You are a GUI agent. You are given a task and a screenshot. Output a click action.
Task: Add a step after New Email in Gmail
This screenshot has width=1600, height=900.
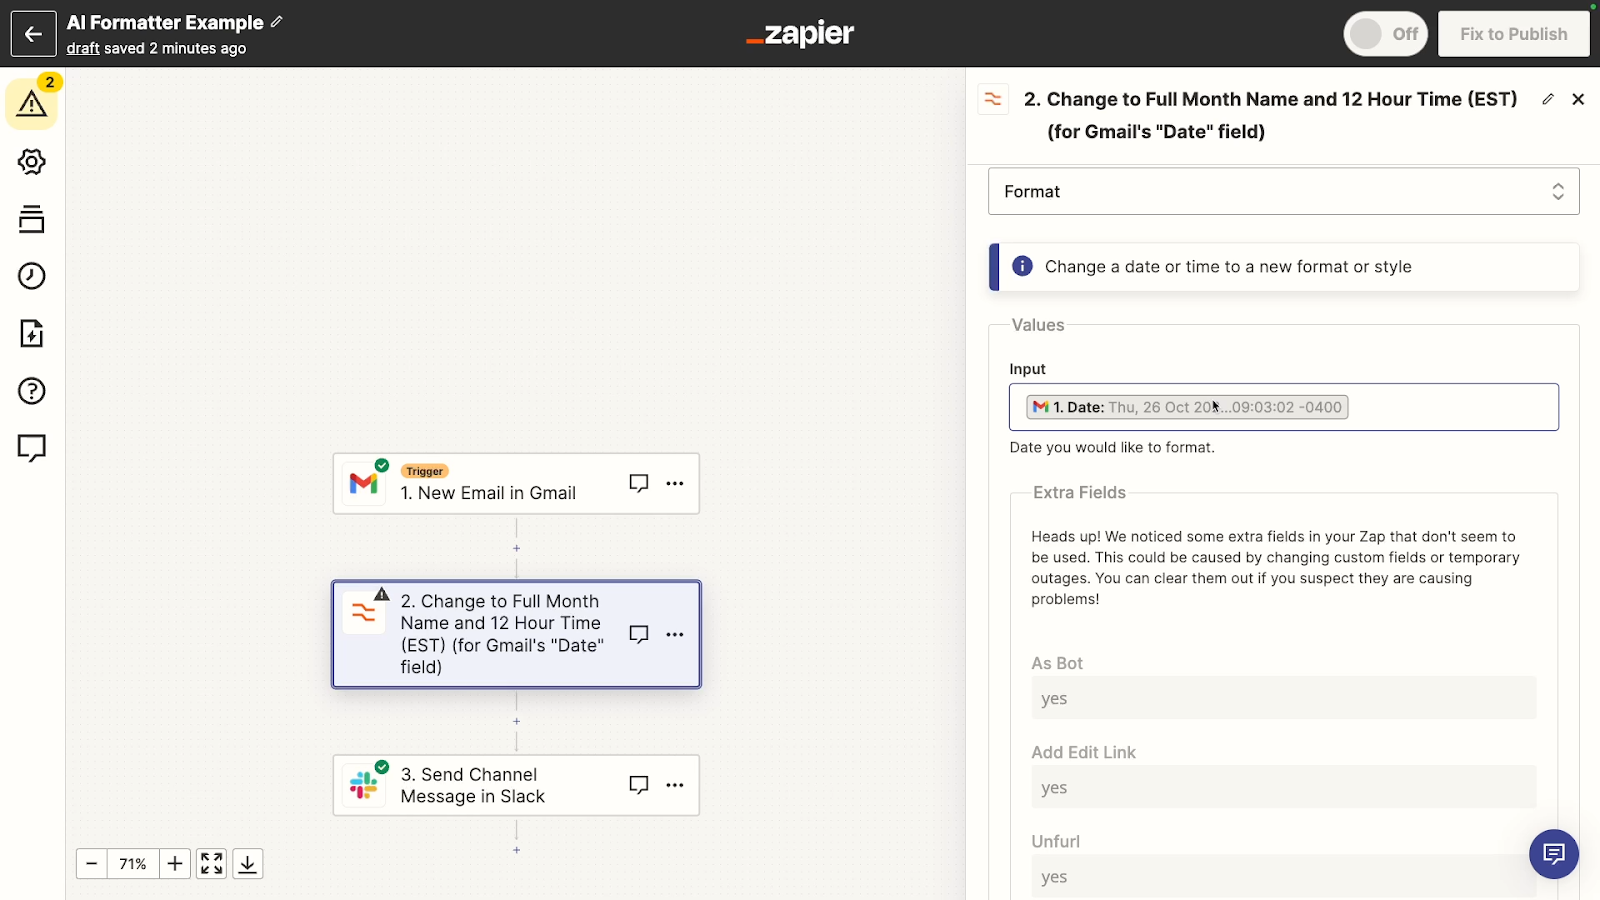click(x=516, y=549)
